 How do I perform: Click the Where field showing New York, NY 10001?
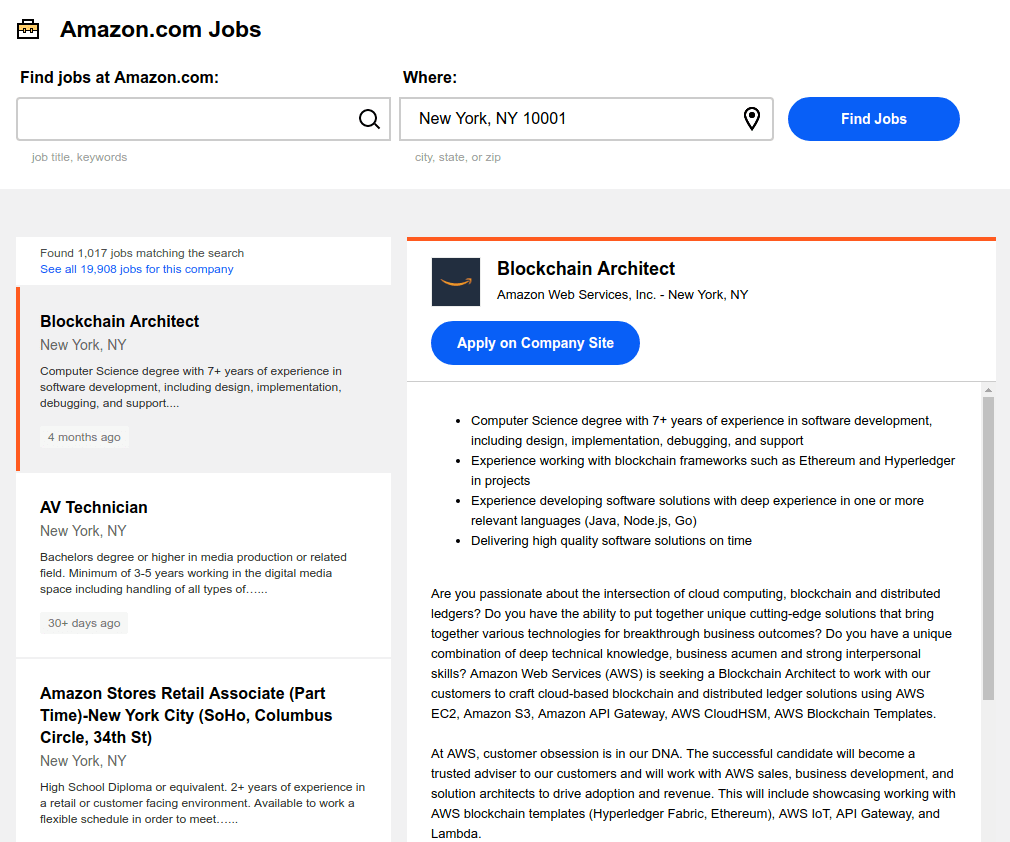[586, 119]
